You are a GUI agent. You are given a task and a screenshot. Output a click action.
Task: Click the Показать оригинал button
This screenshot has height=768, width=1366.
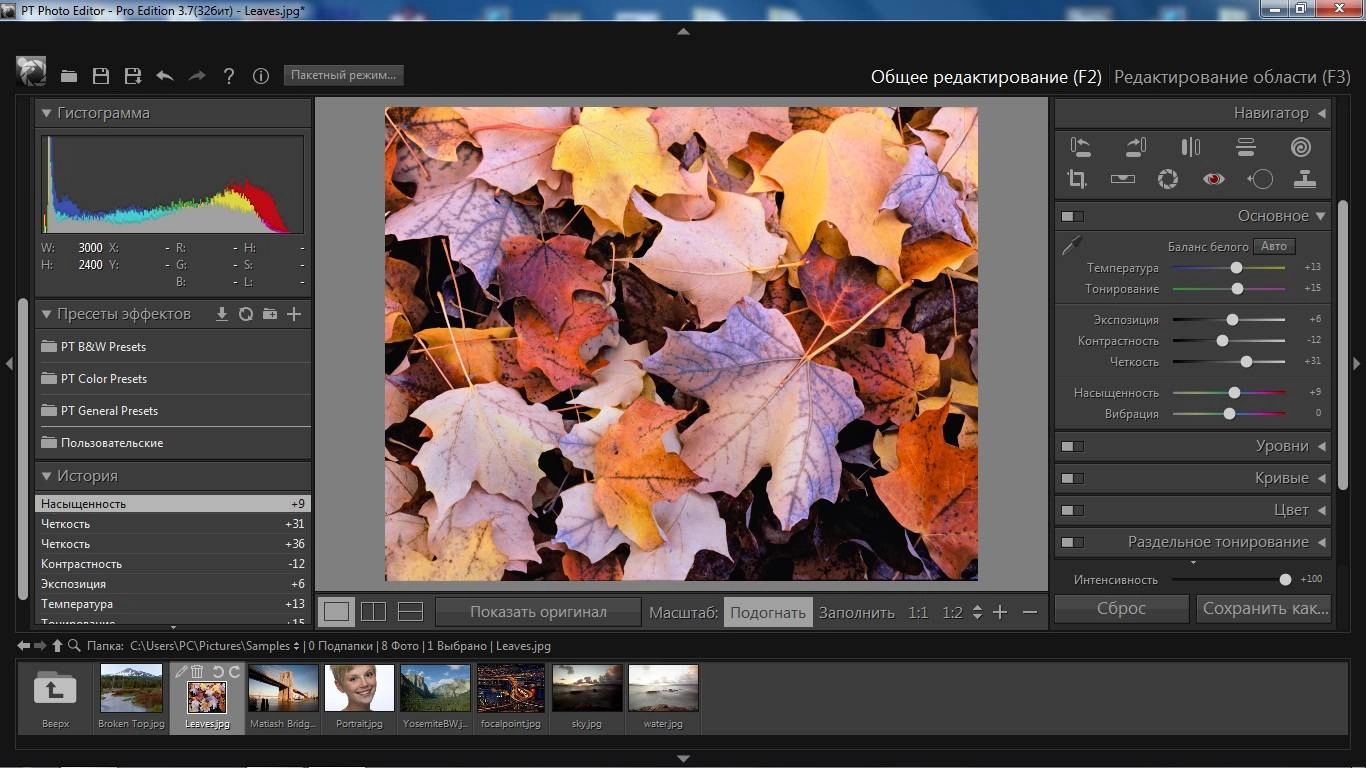coord(538,612)
